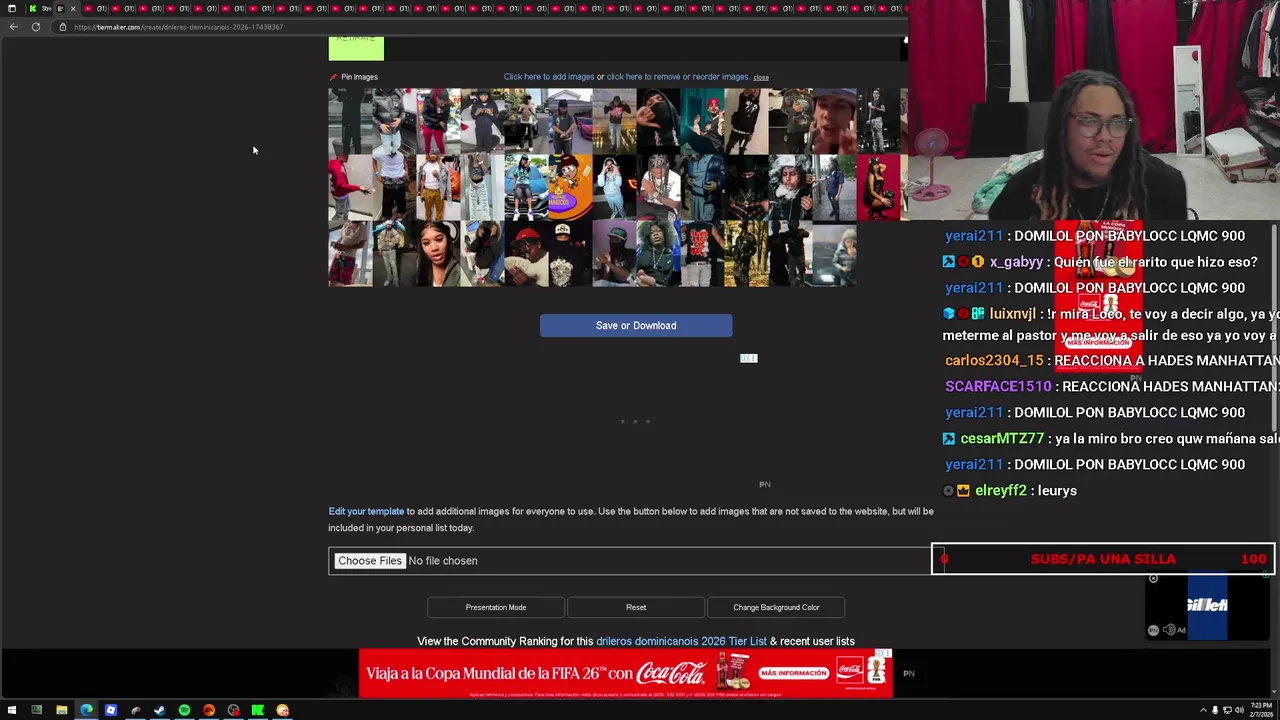Click the Save or Download button
The width and height of the screenshot is (1280, 720).
(x=636, y=325)
